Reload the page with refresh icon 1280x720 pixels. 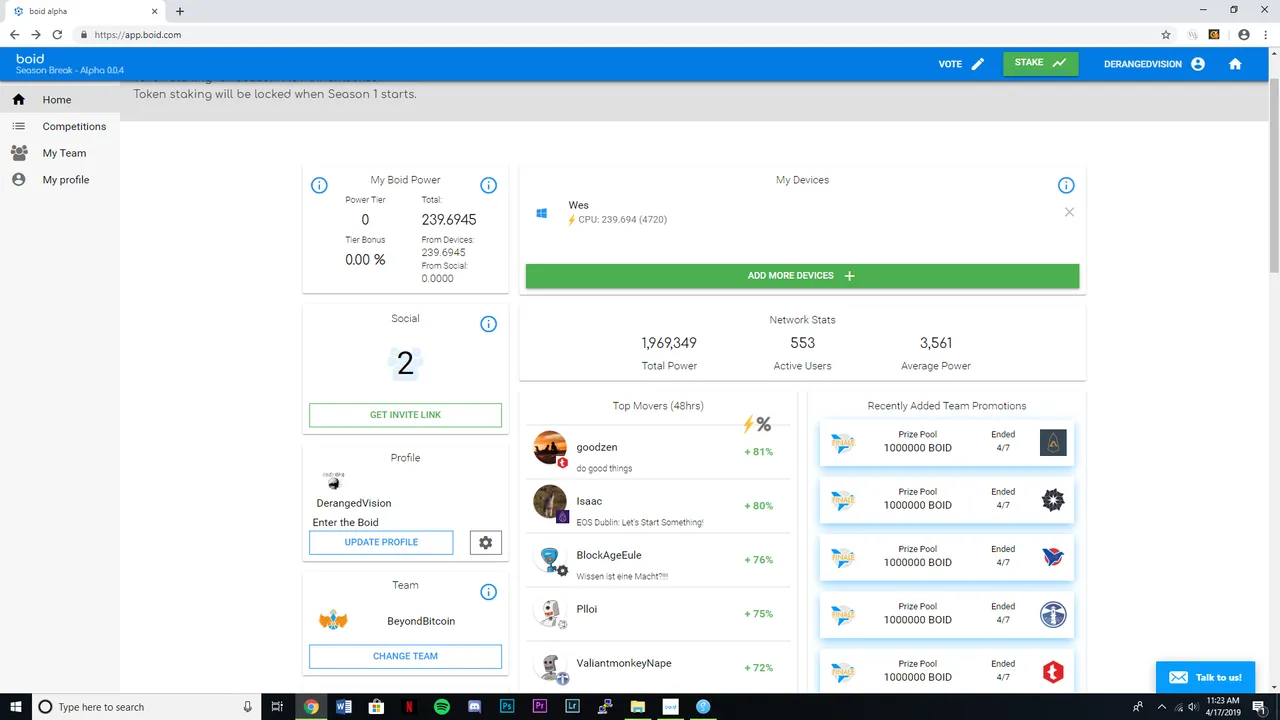pyautogui.click(x=57, y=34)
